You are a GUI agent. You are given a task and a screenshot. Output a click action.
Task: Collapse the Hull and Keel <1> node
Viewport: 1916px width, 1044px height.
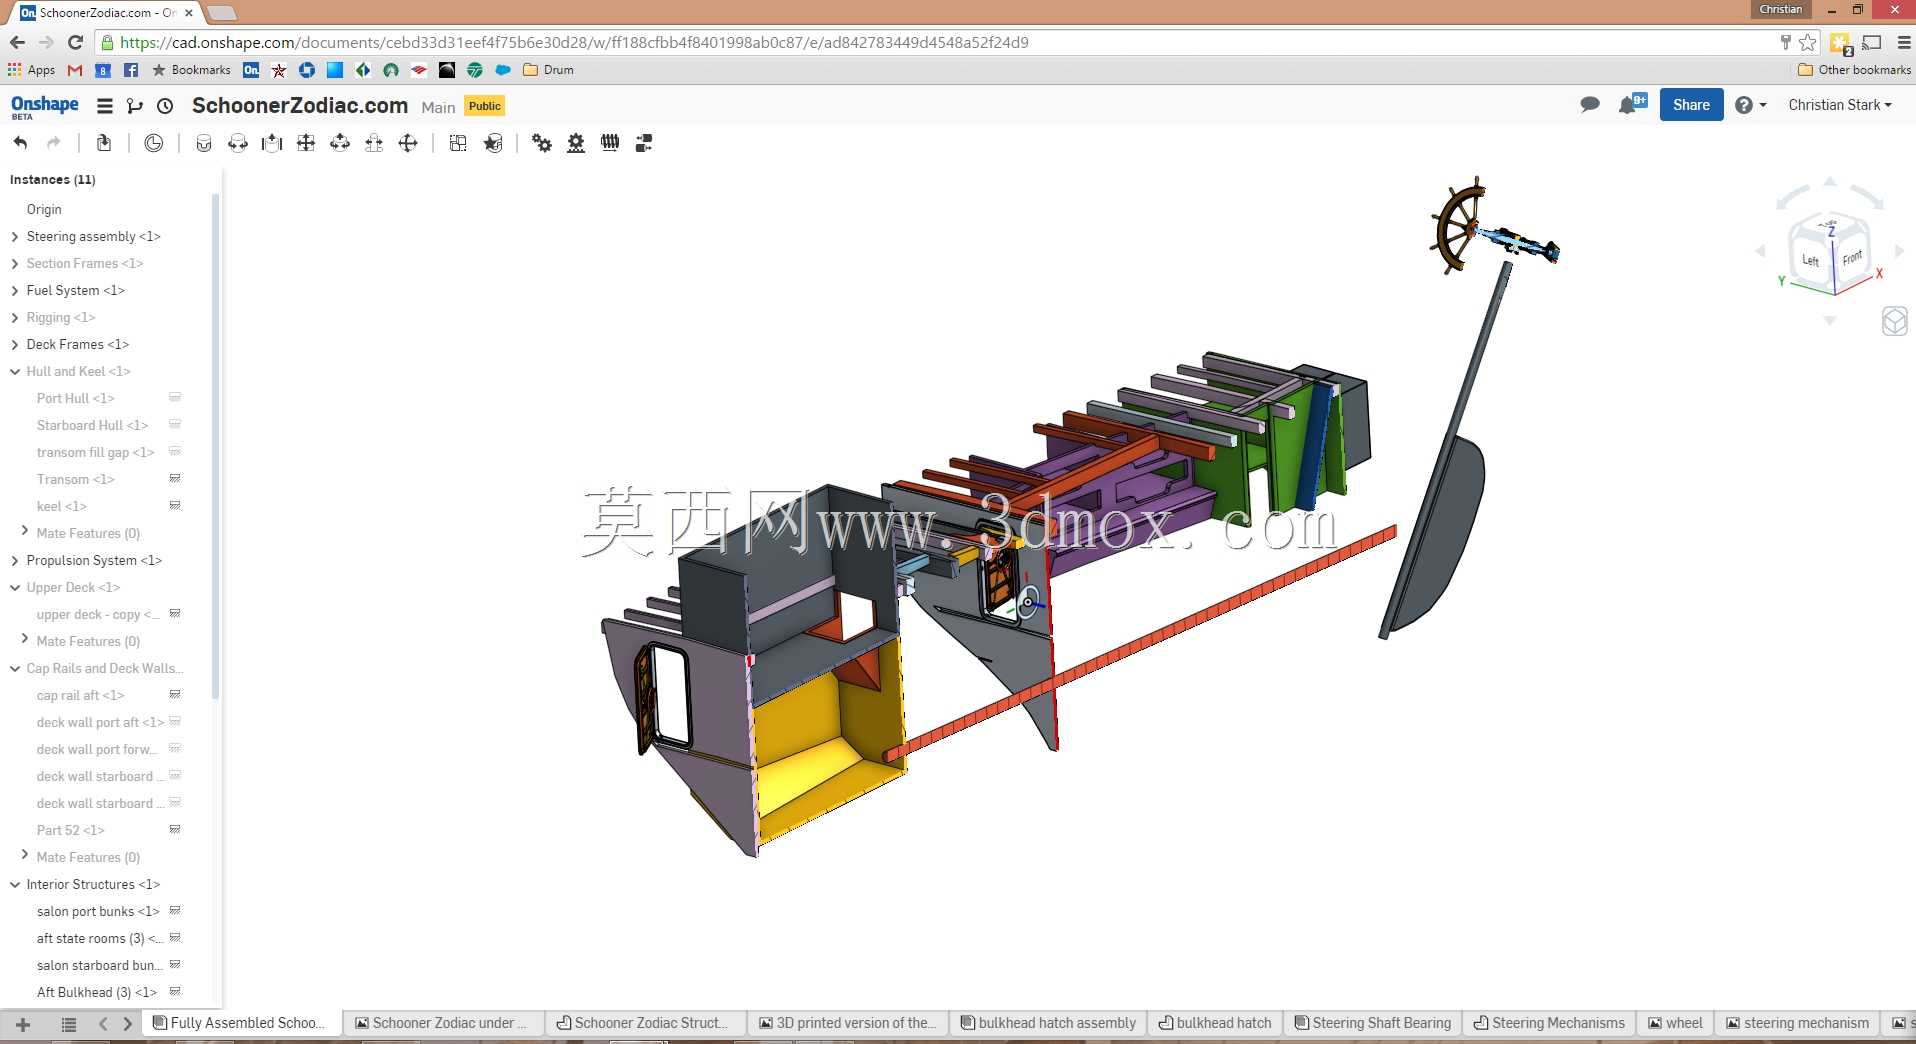point(15,372)
